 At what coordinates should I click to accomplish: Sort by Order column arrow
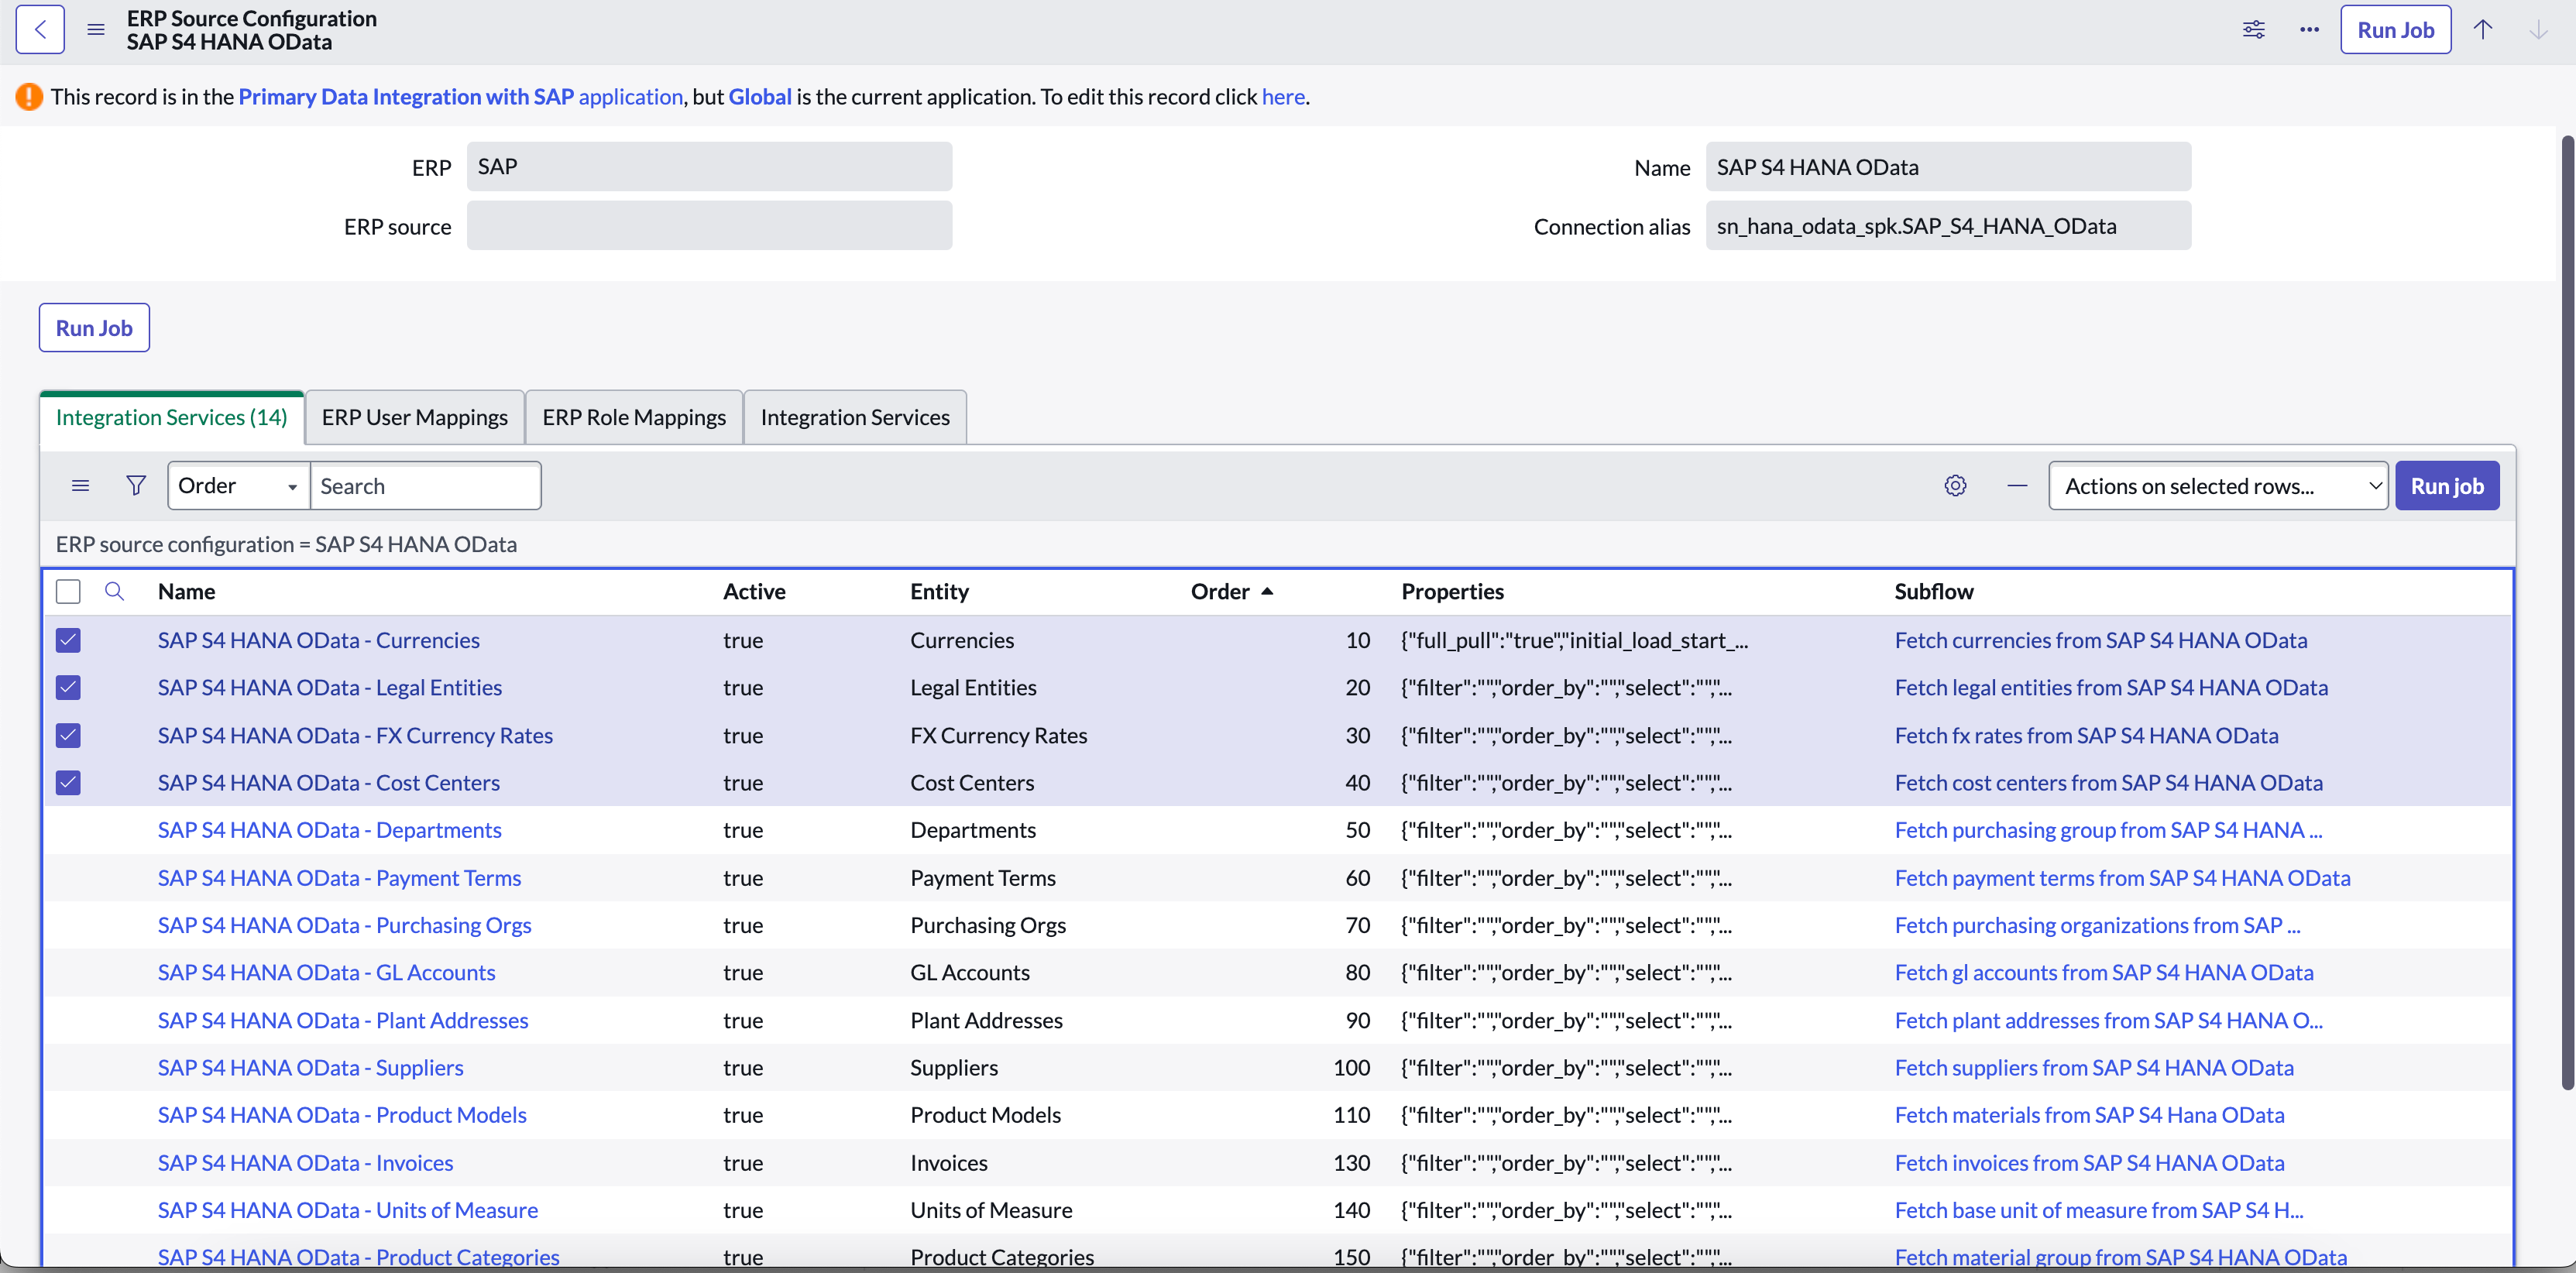[x=1267, y=591]
